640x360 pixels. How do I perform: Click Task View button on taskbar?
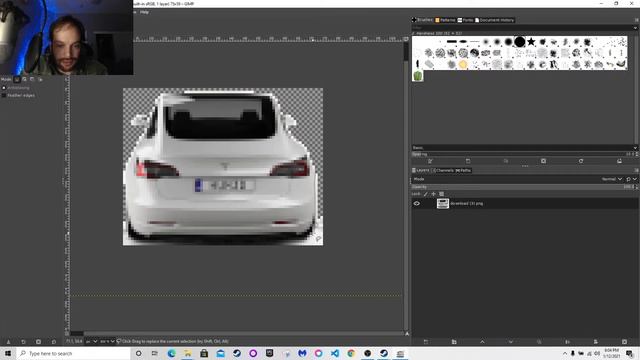(155, 353)
